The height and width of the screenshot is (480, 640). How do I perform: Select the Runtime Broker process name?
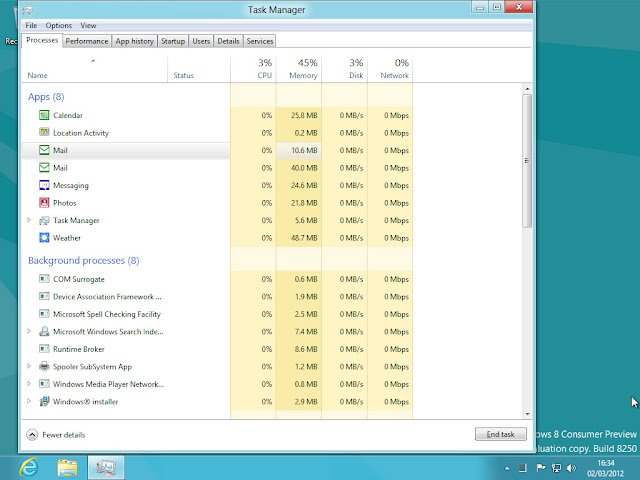click(79, 349)
